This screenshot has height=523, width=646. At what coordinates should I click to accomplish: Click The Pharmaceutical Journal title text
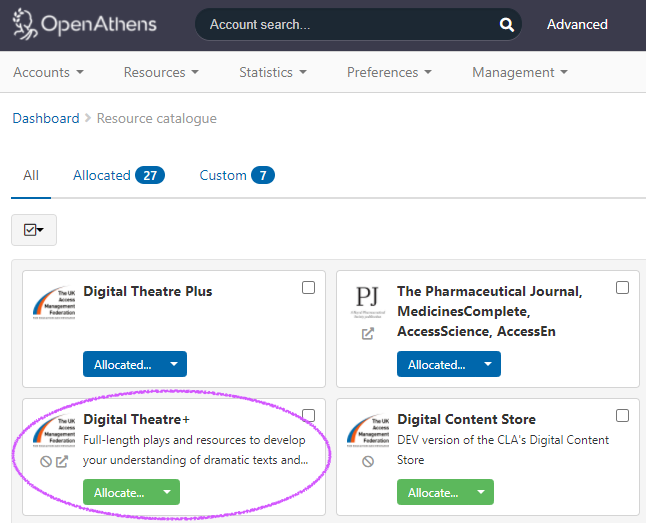point(490,311)
